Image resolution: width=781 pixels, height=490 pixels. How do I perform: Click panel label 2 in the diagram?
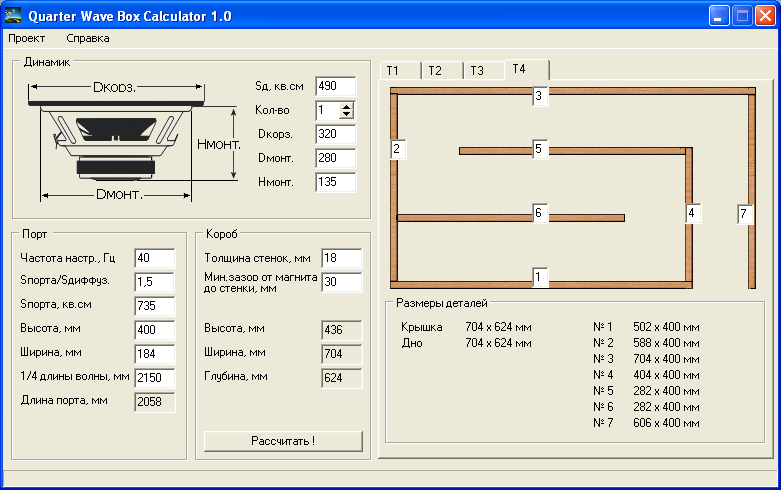pyautogui.click(x=398, y=149)
